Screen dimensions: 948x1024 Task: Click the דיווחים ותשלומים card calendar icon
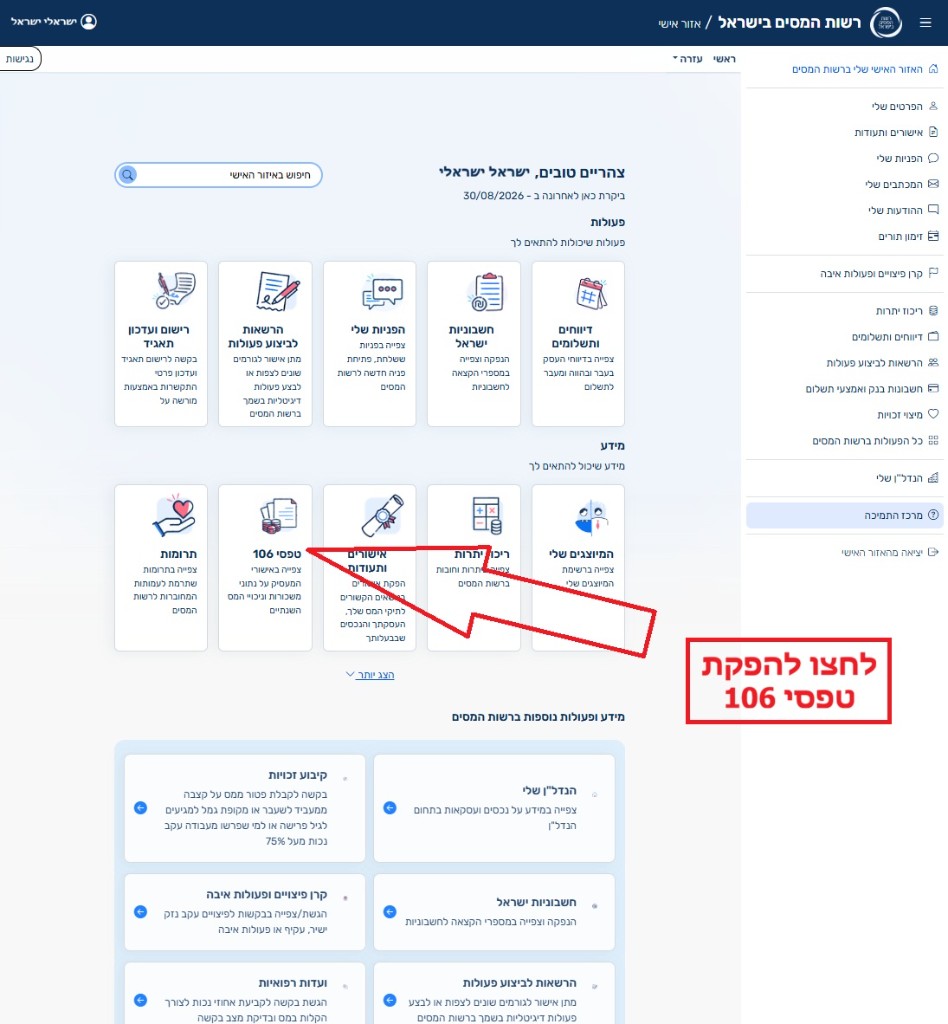(x=591, y=293)
